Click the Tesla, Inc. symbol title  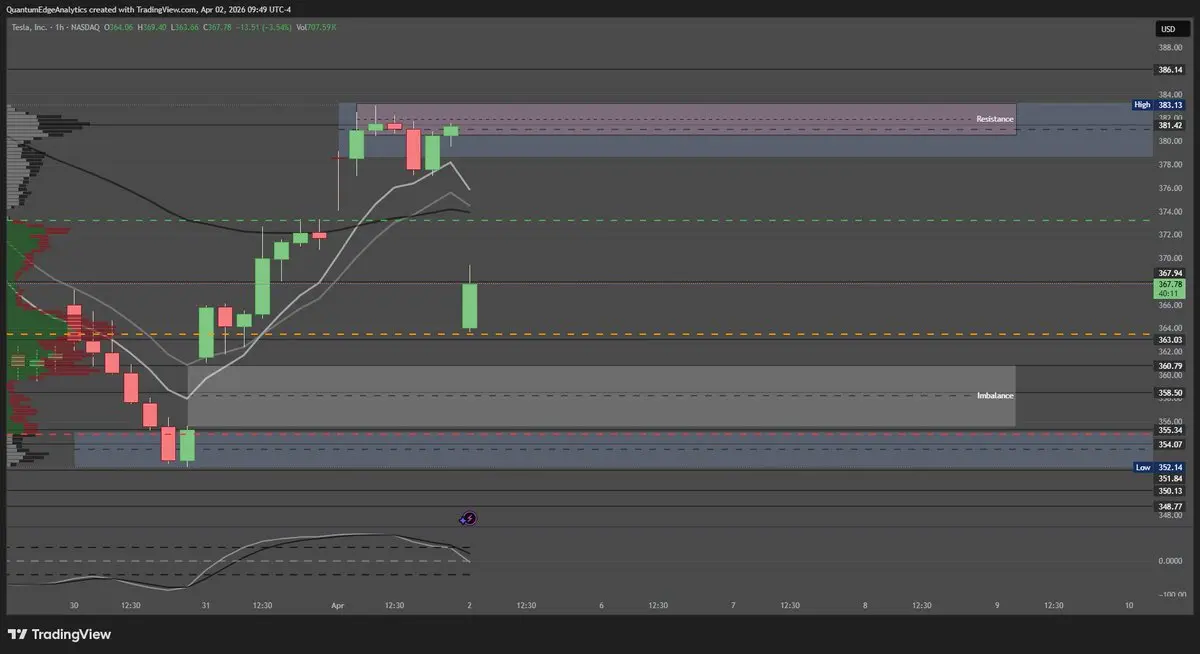click(x=30, y=26)
